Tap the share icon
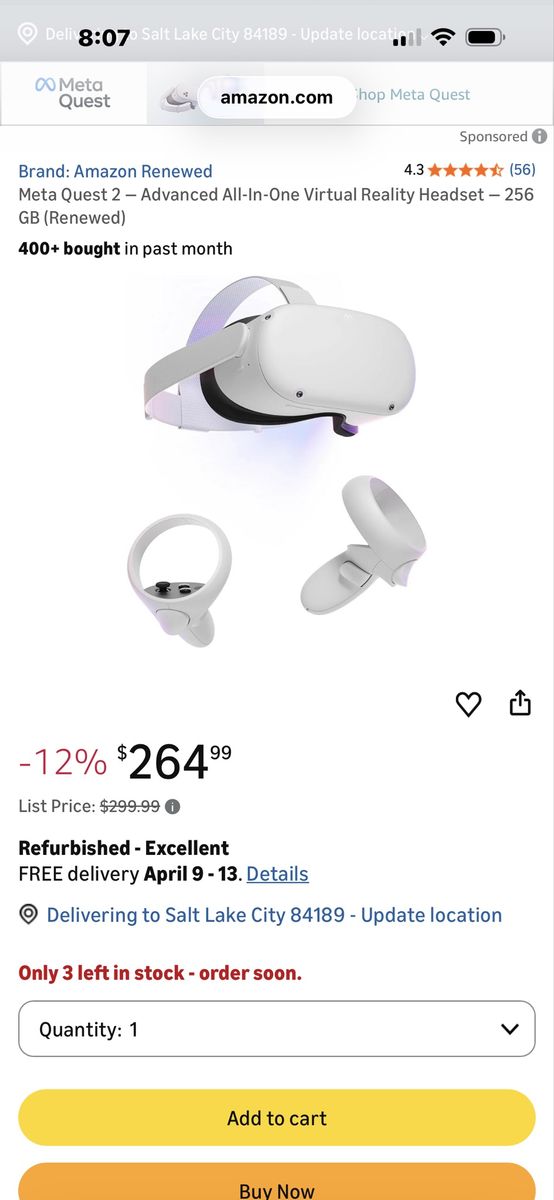The width and height of the screenshot is (554, 1200). coord(520,703)
